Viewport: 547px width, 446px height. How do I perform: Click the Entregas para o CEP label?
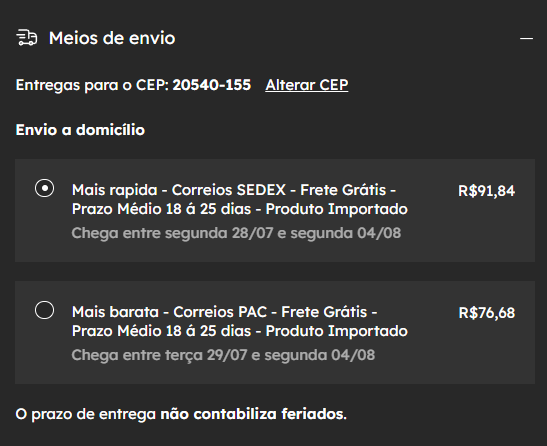point(92,85)
